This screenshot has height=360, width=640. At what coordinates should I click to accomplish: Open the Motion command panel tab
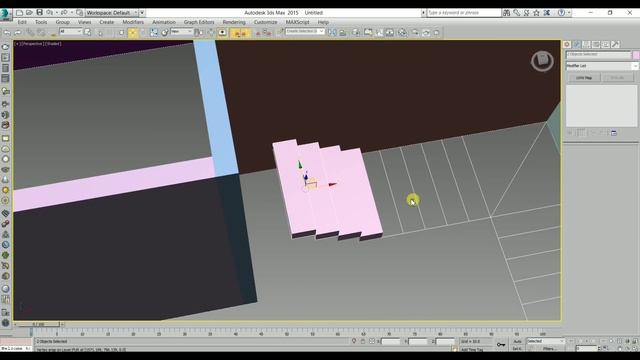coord(596,44)
